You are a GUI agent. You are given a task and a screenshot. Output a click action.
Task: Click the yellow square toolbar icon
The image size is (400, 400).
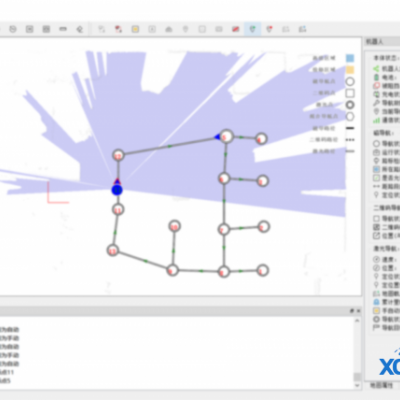click(135, 29)
